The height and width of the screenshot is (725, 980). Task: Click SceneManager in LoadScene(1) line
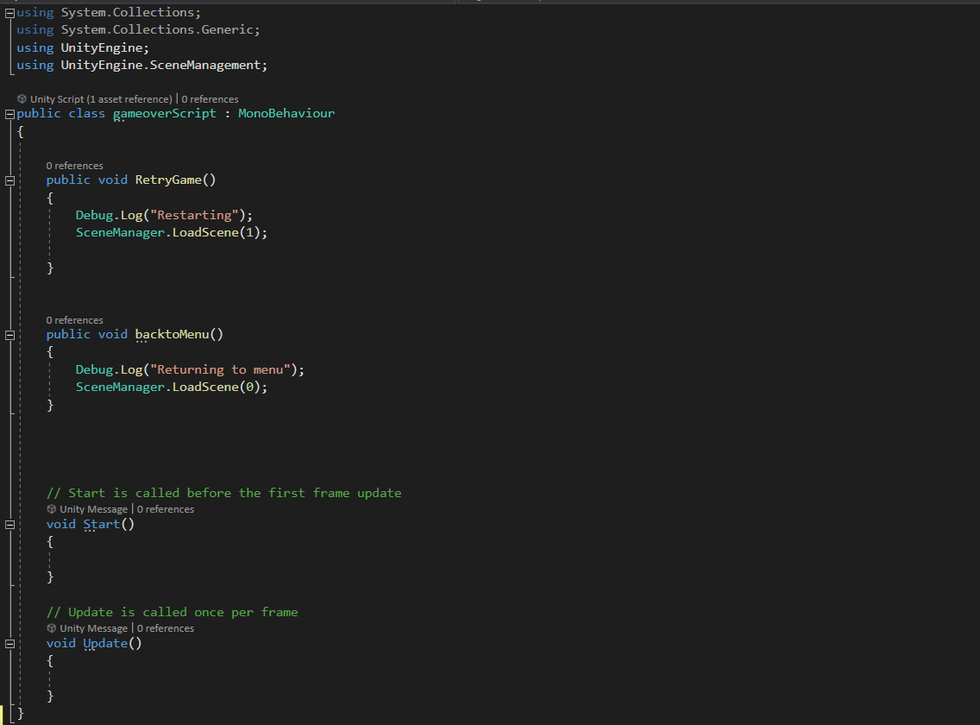click(x=120, y=232)
